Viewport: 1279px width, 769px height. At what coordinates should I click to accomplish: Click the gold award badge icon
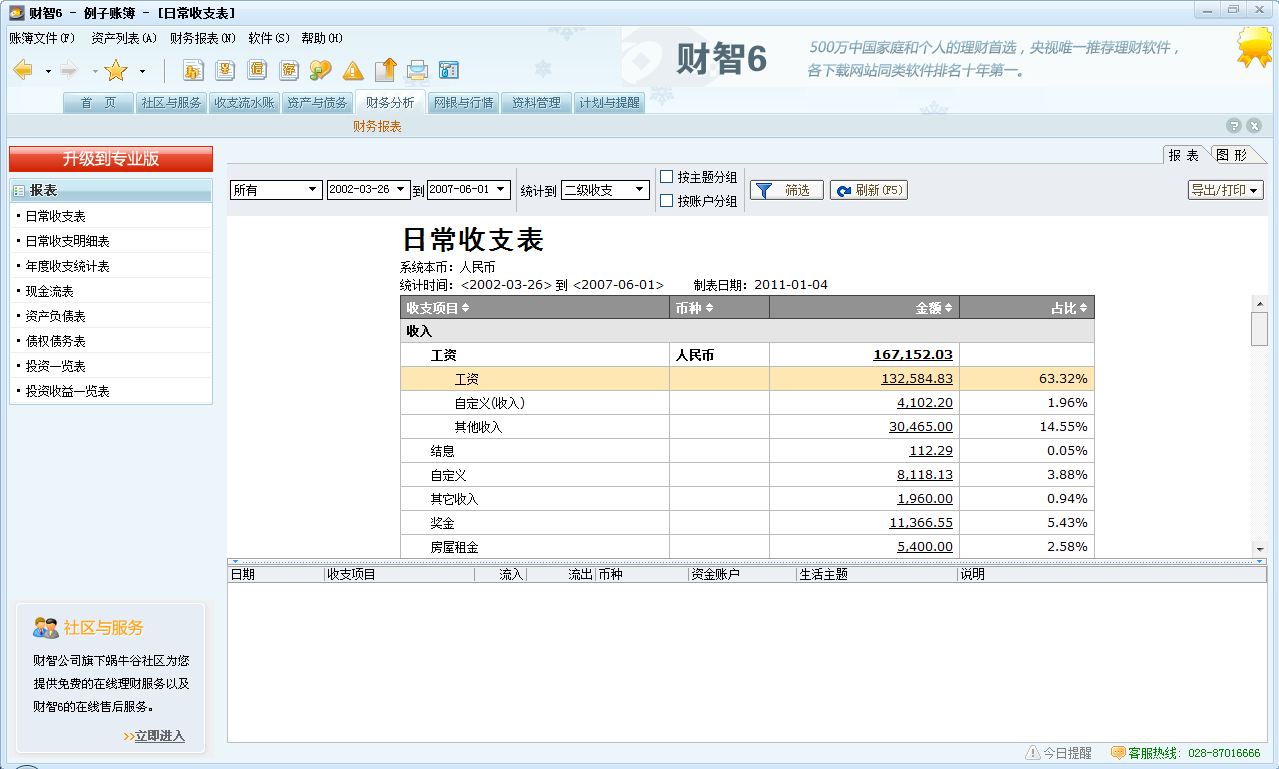point(1255,47)
